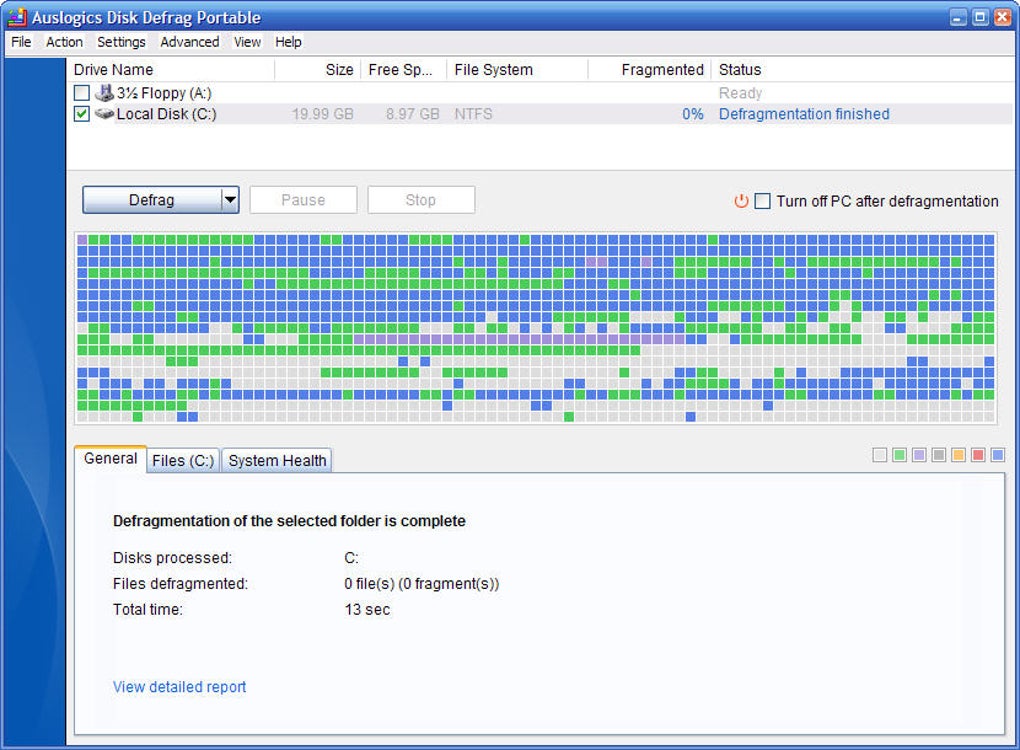1020x750 pixels.
Task: Minimize the Auslogics Disk Defrag window
Action: 958,18
